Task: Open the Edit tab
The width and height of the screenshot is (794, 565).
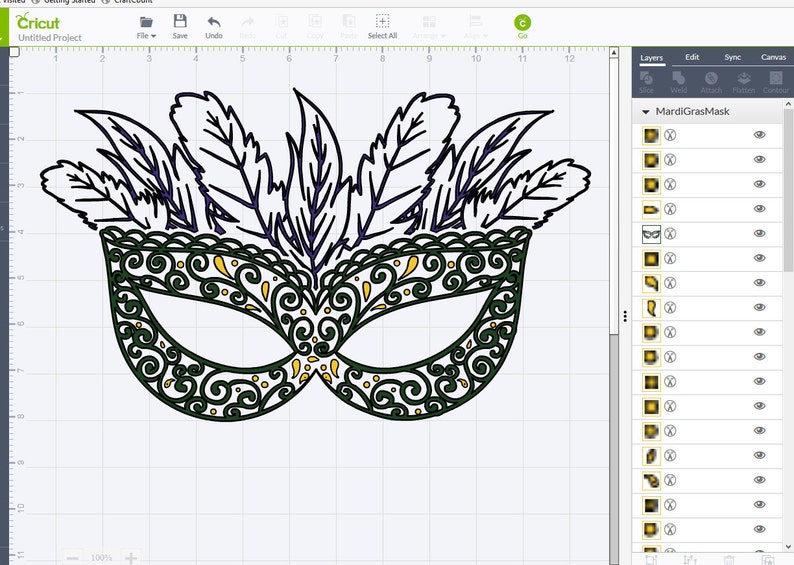Action: pyautogui.click(x=692, y=57)
